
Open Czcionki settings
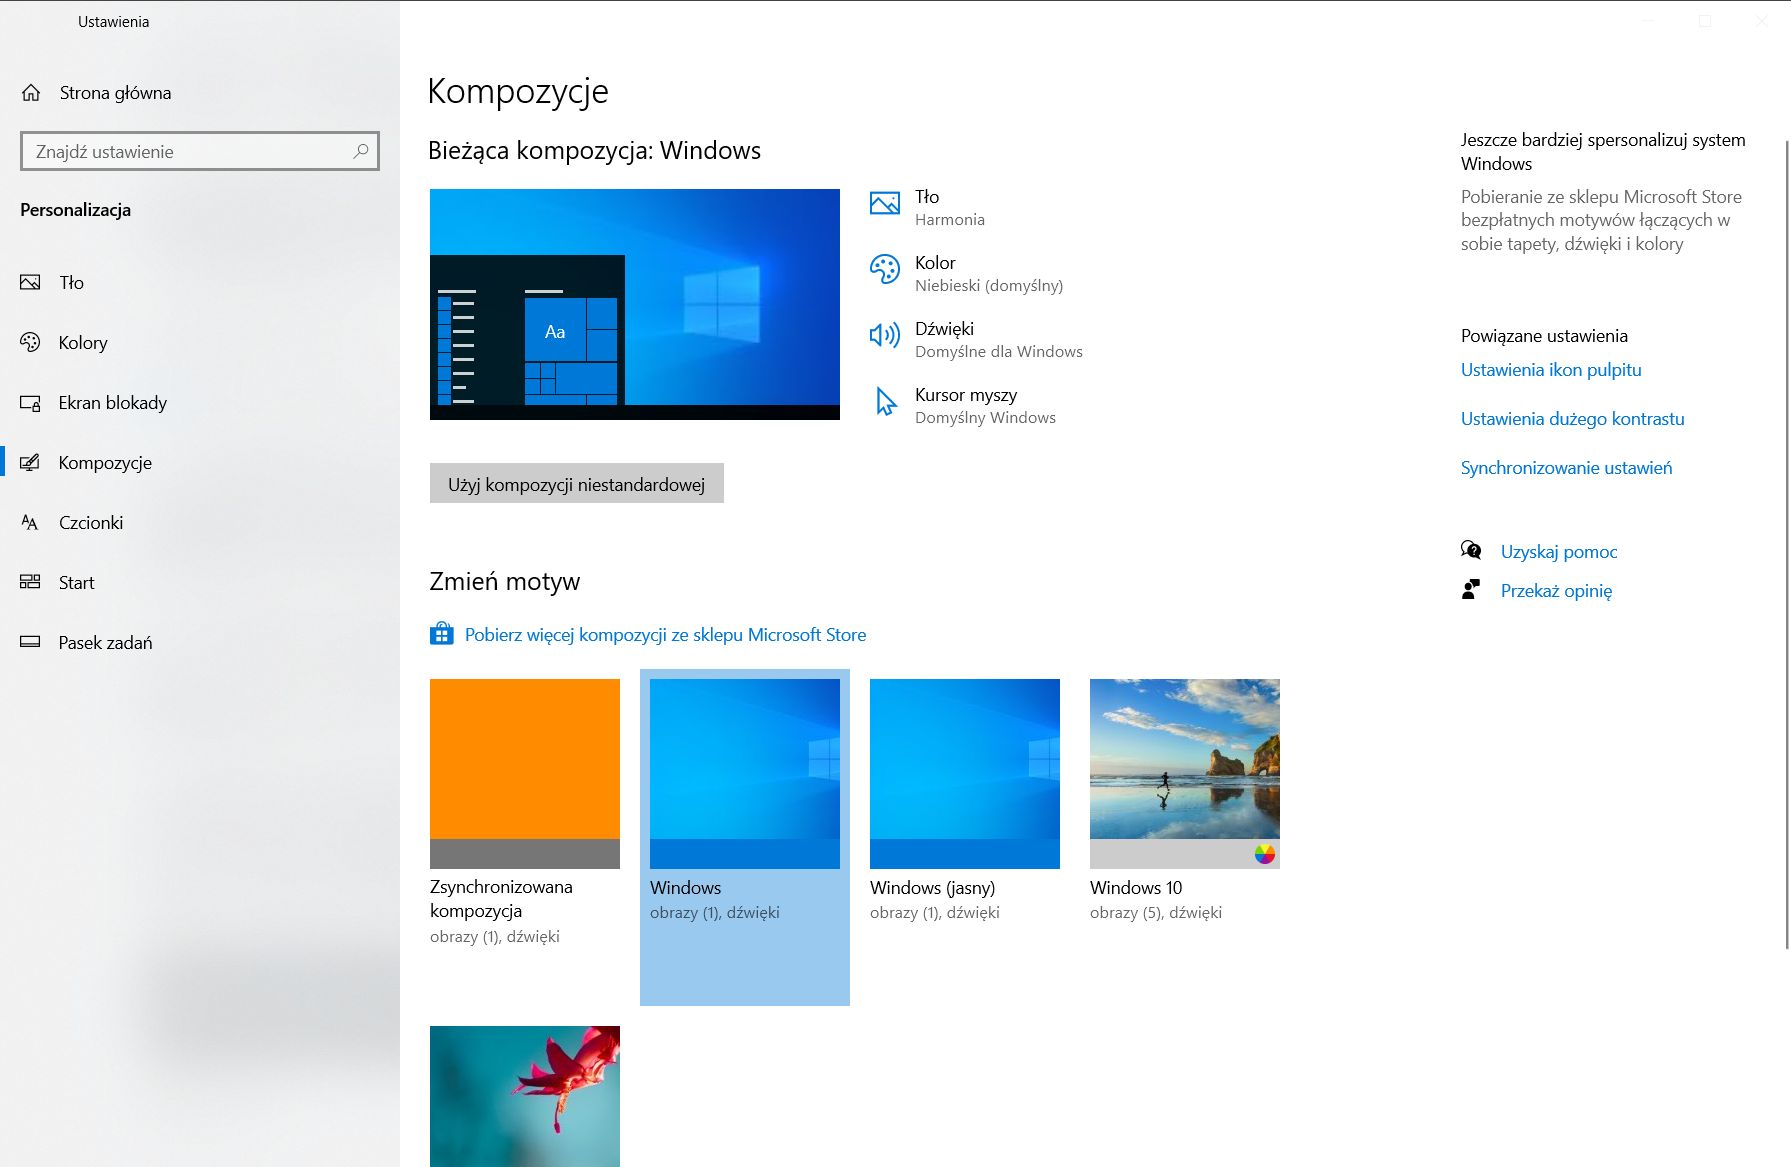pos(90,522)
